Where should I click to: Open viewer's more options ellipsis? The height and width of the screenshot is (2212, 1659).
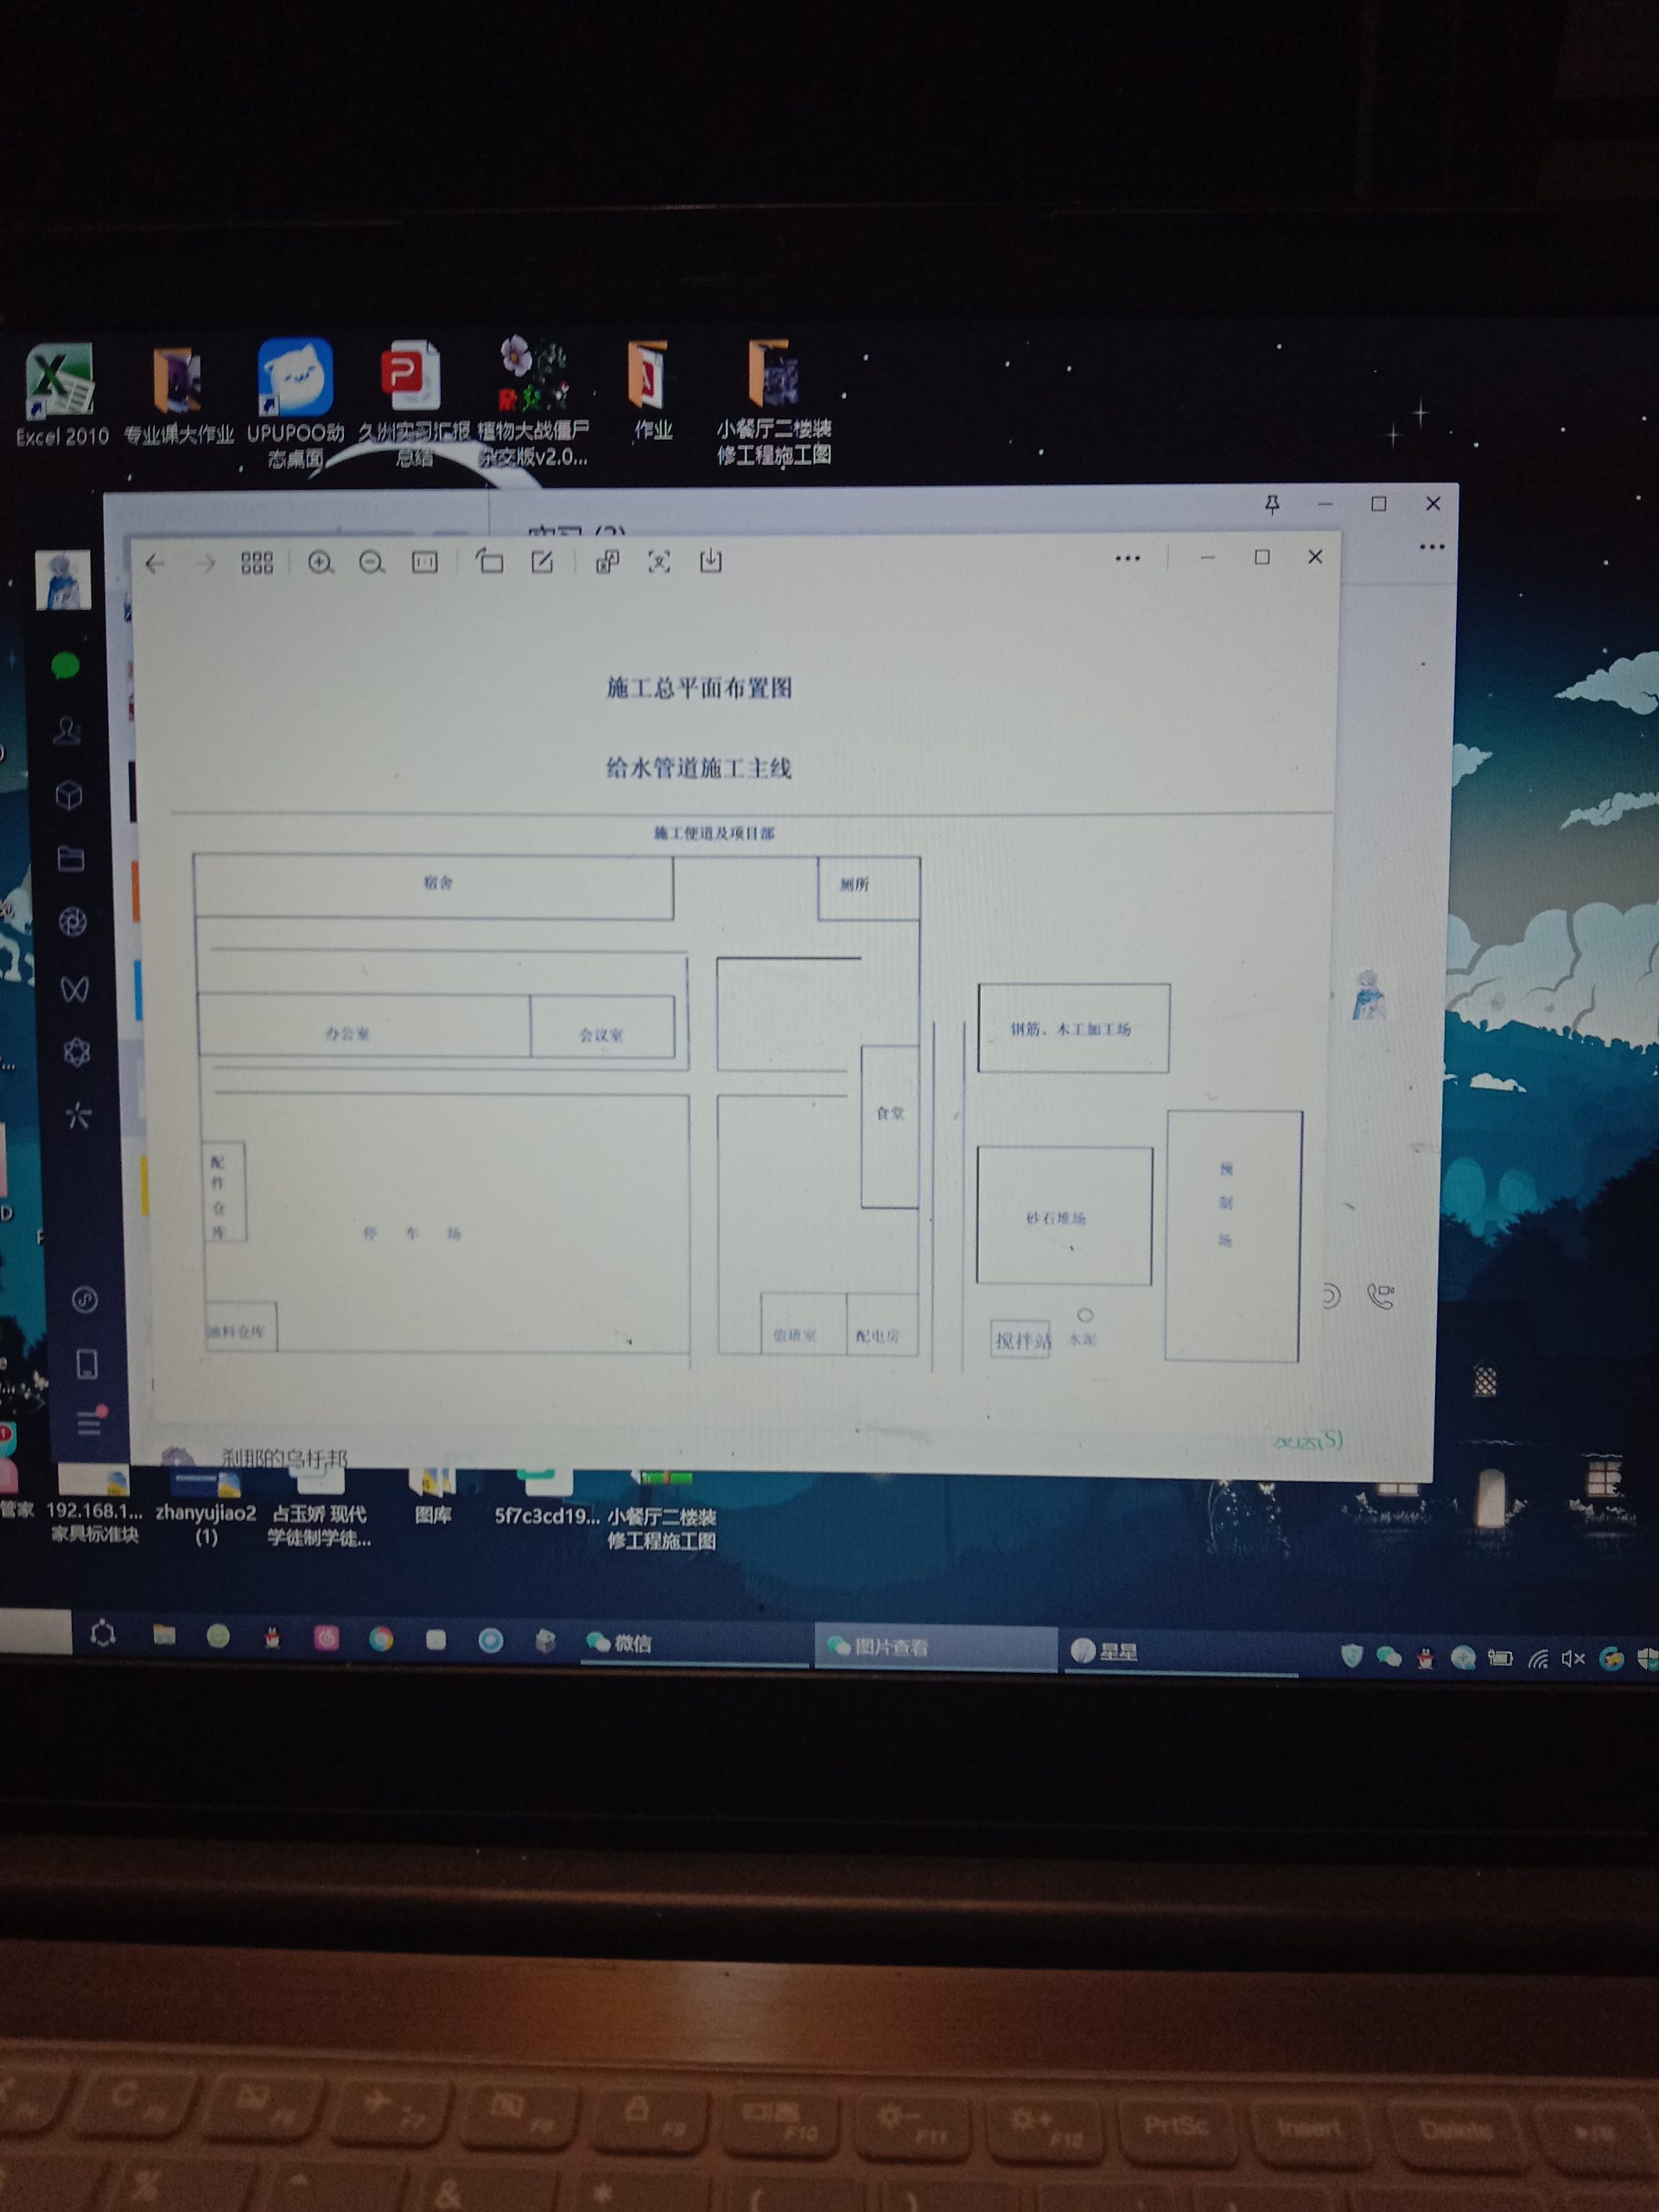tap(1127, 559)
